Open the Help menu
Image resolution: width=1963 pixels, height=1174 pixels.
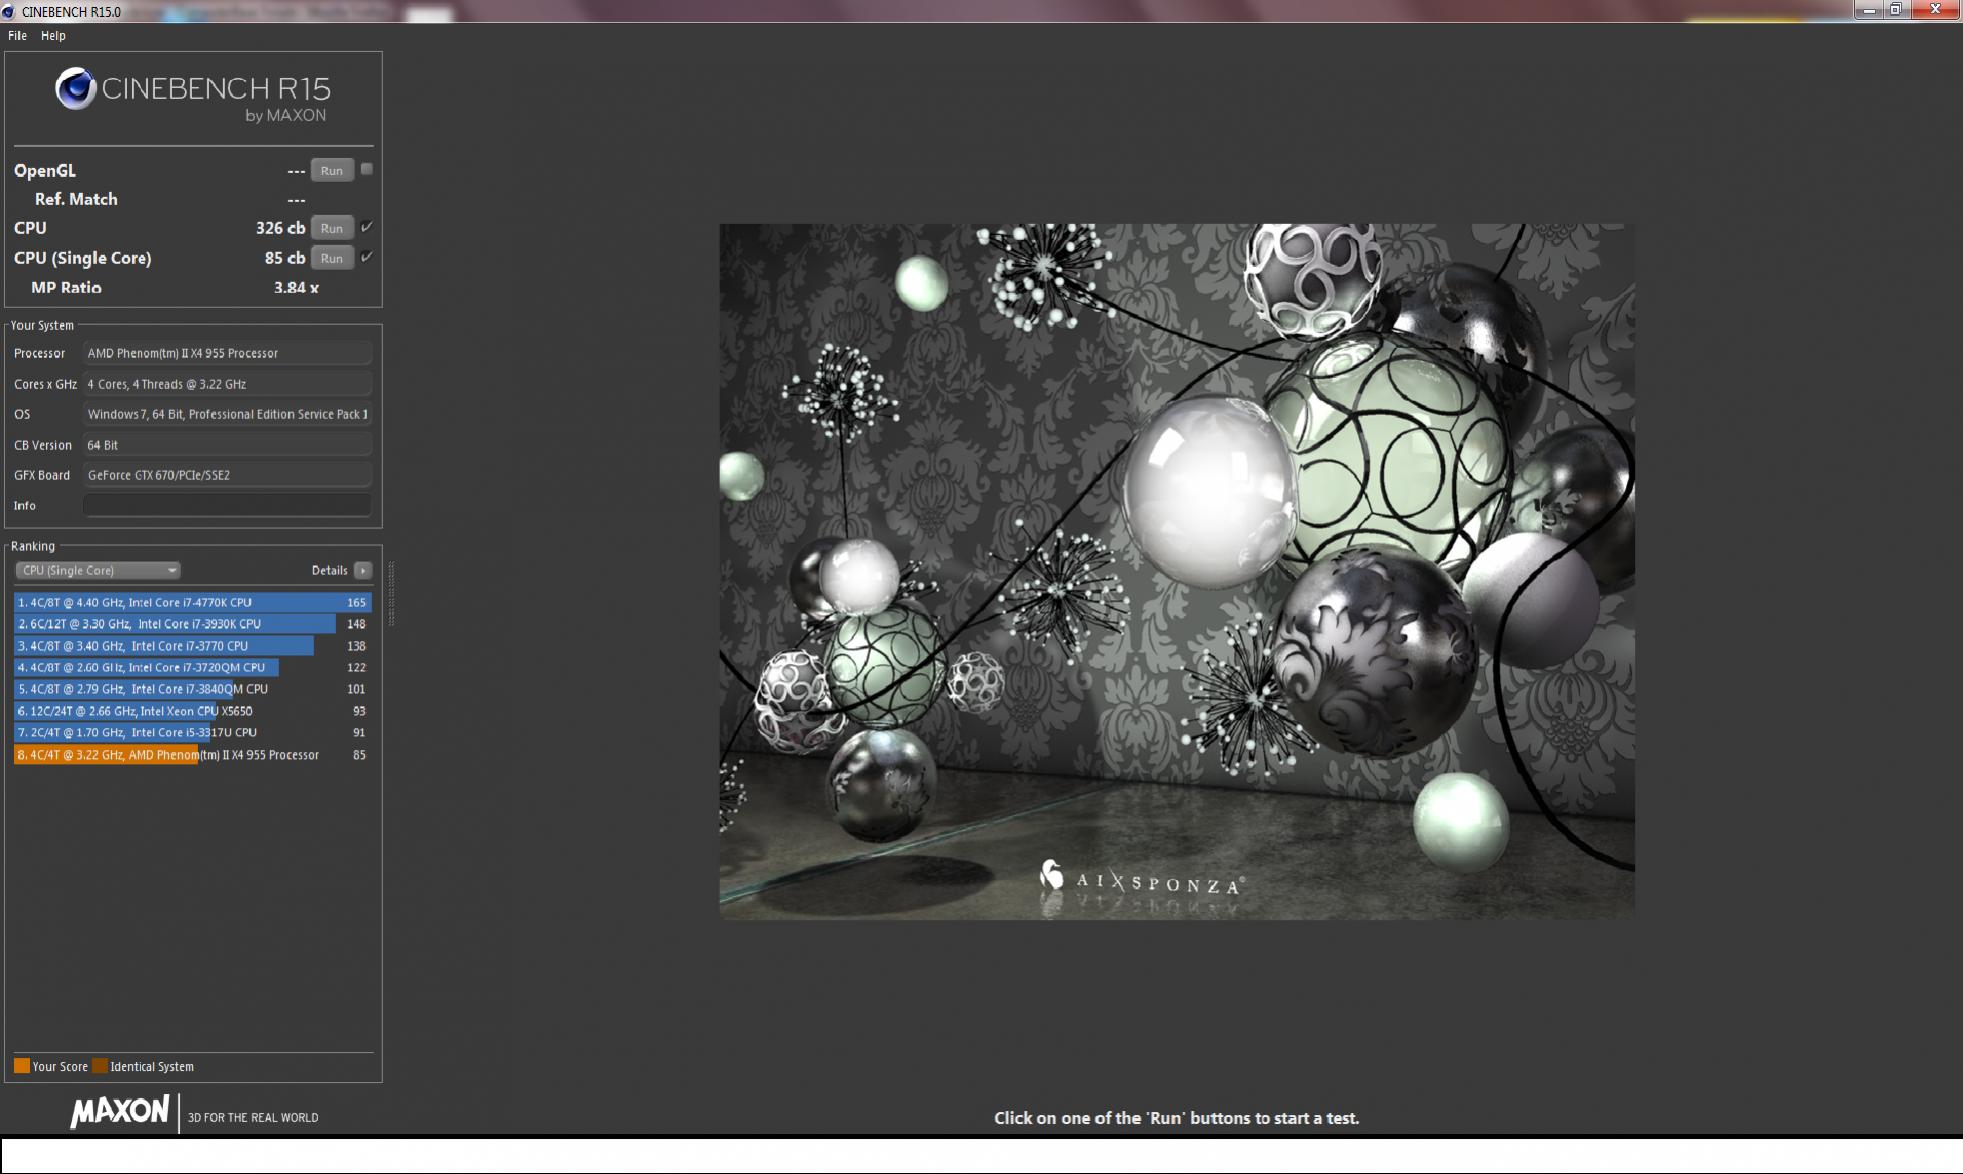click(x=53, y=35)
